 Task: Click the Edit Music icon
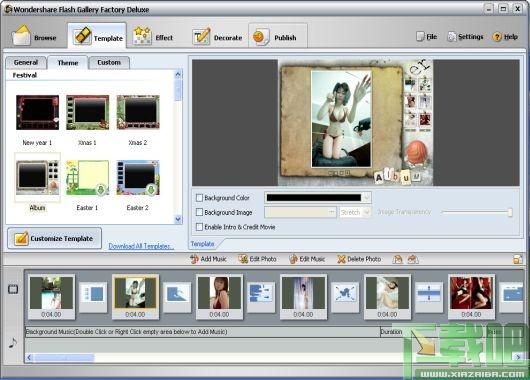(293, 259)
